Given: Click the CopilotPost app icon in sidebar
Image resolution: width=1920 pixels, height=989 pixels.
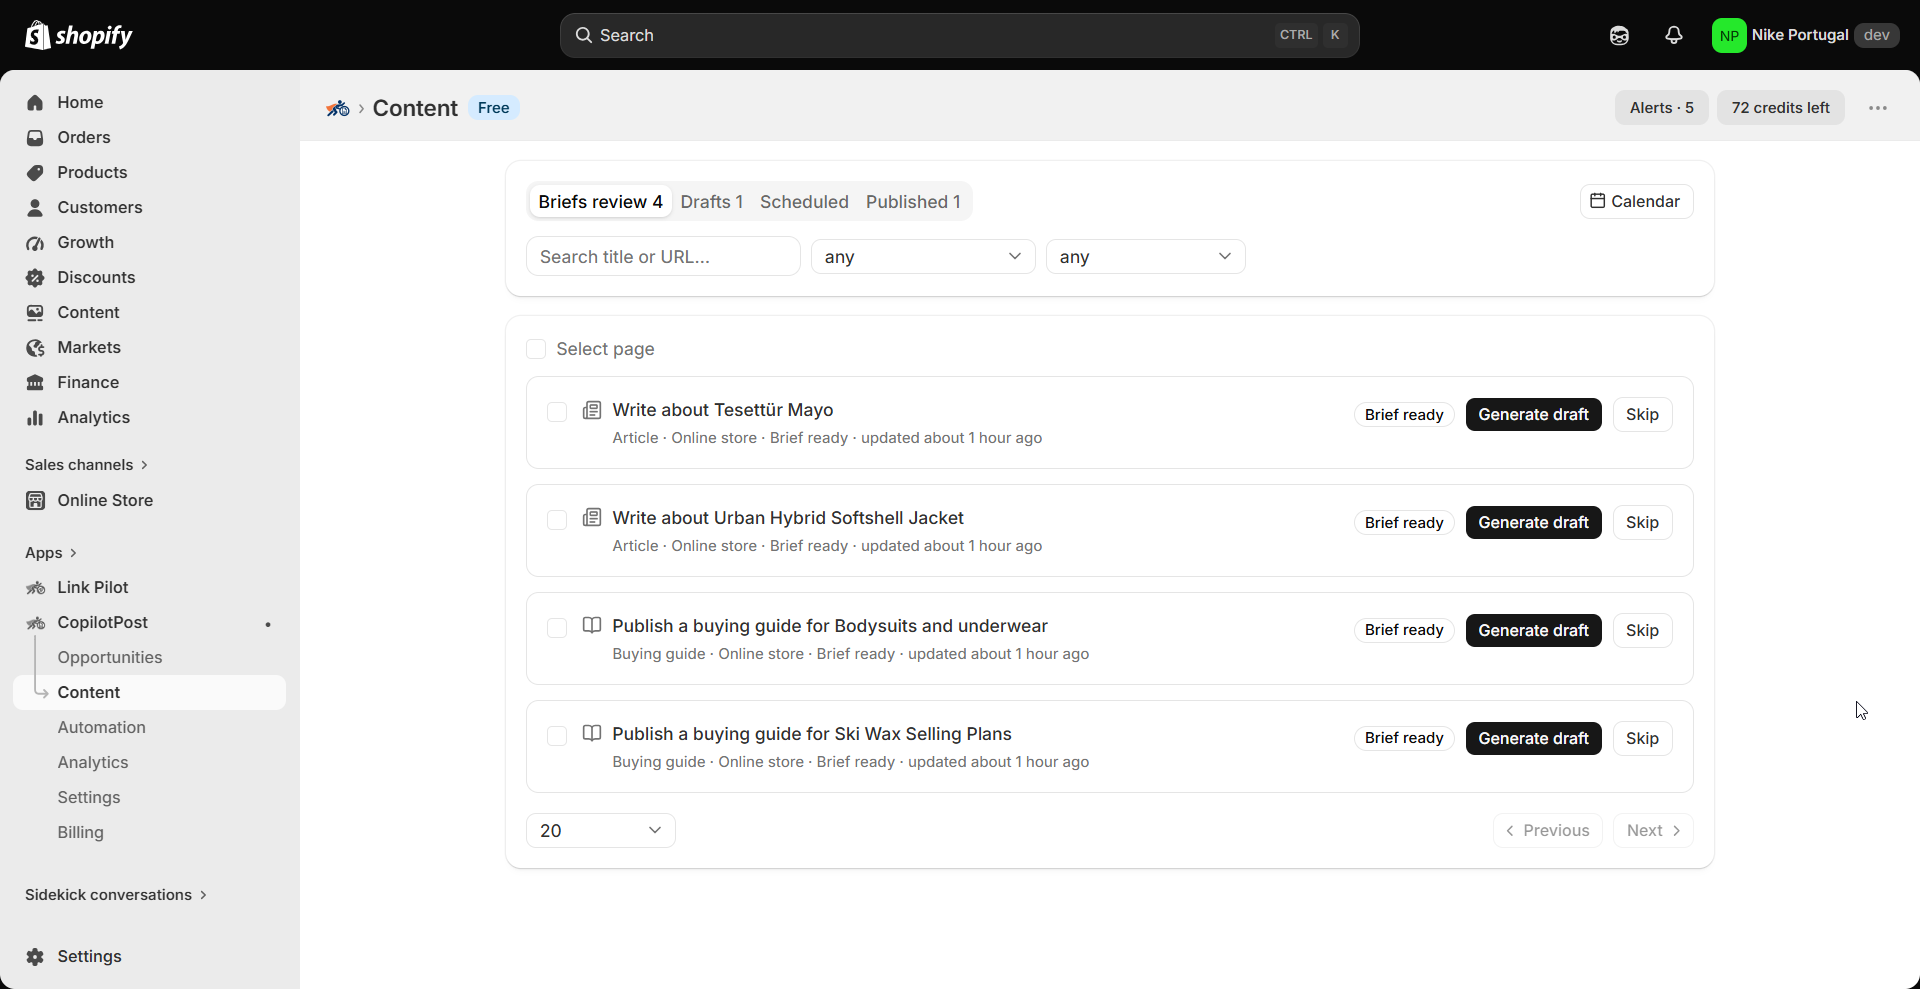Looking at the screenshot, I should [x=35, y=622].
